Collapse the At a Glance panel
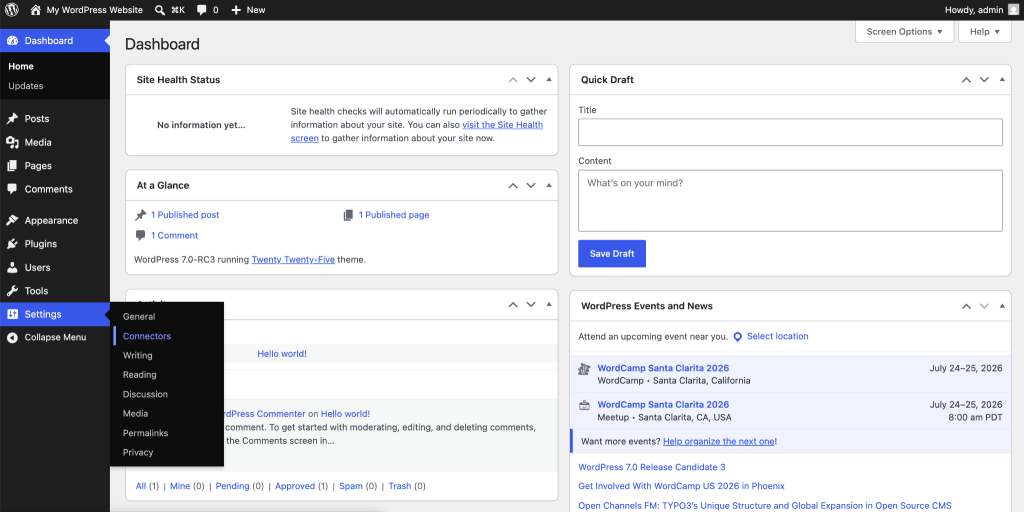This screenshot has height=512, width=1024. click(x=549, y=185)
